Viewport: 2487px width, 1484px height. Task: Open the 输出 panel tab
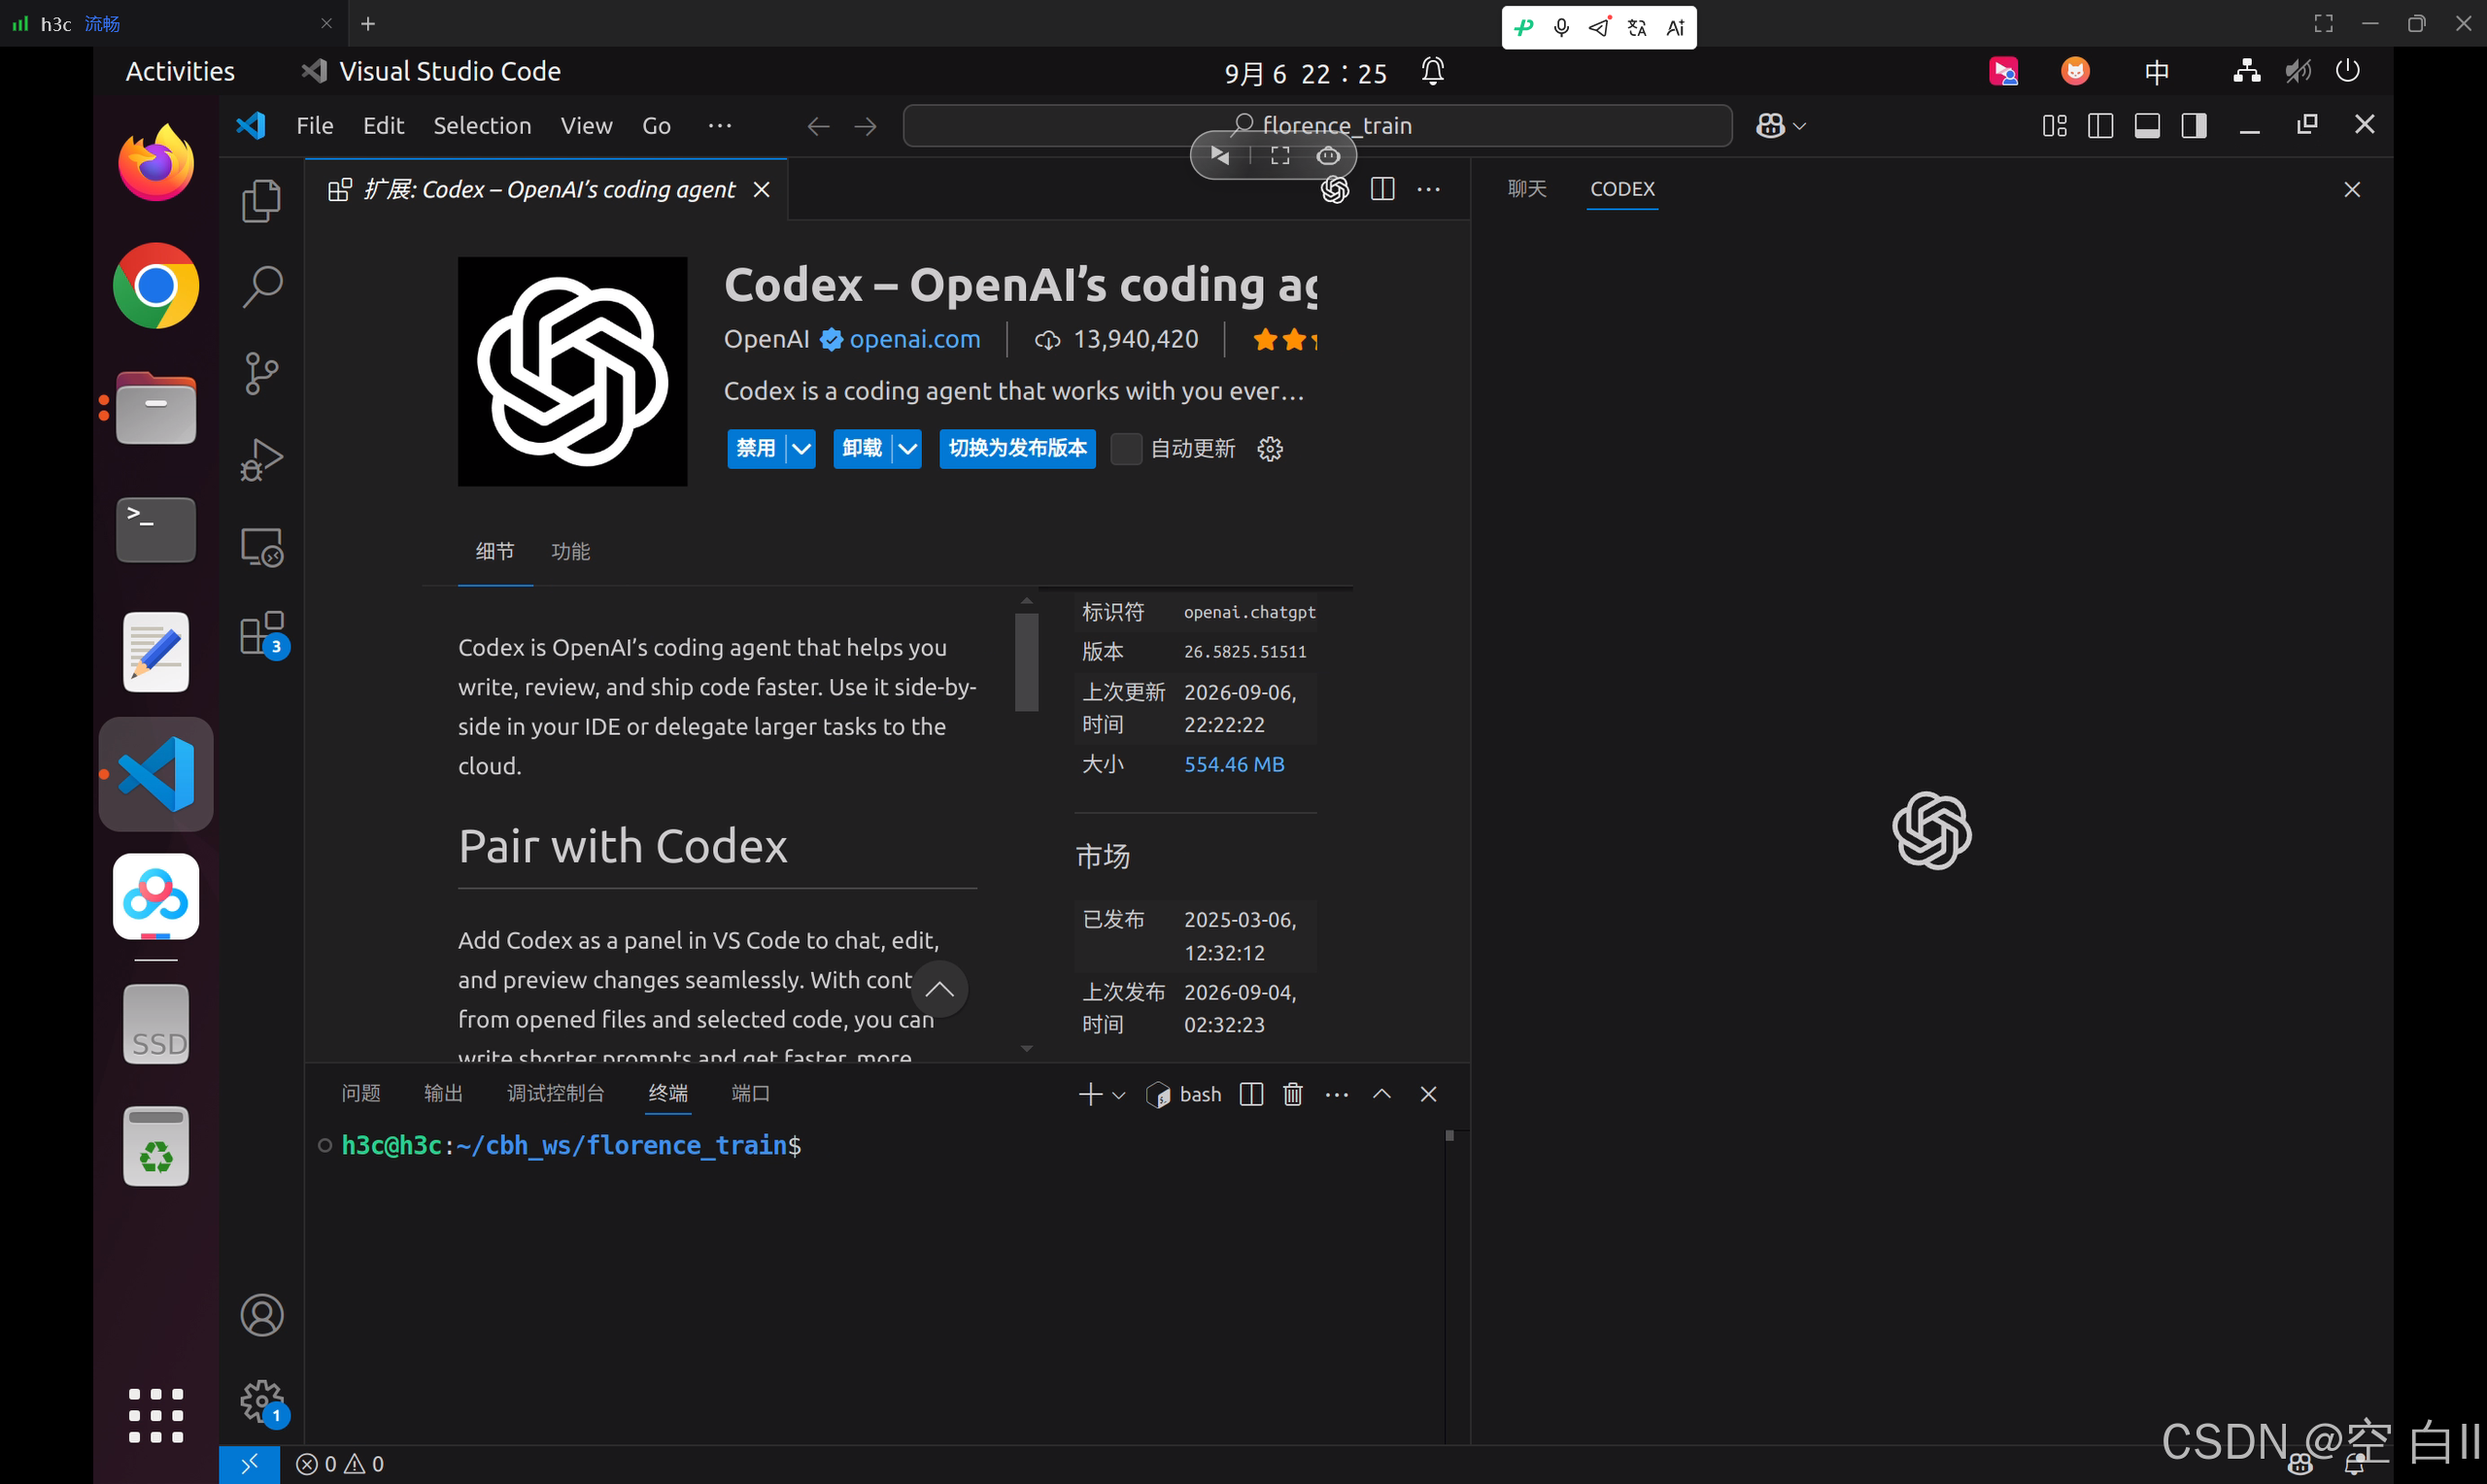click(x=443, y=1093)
